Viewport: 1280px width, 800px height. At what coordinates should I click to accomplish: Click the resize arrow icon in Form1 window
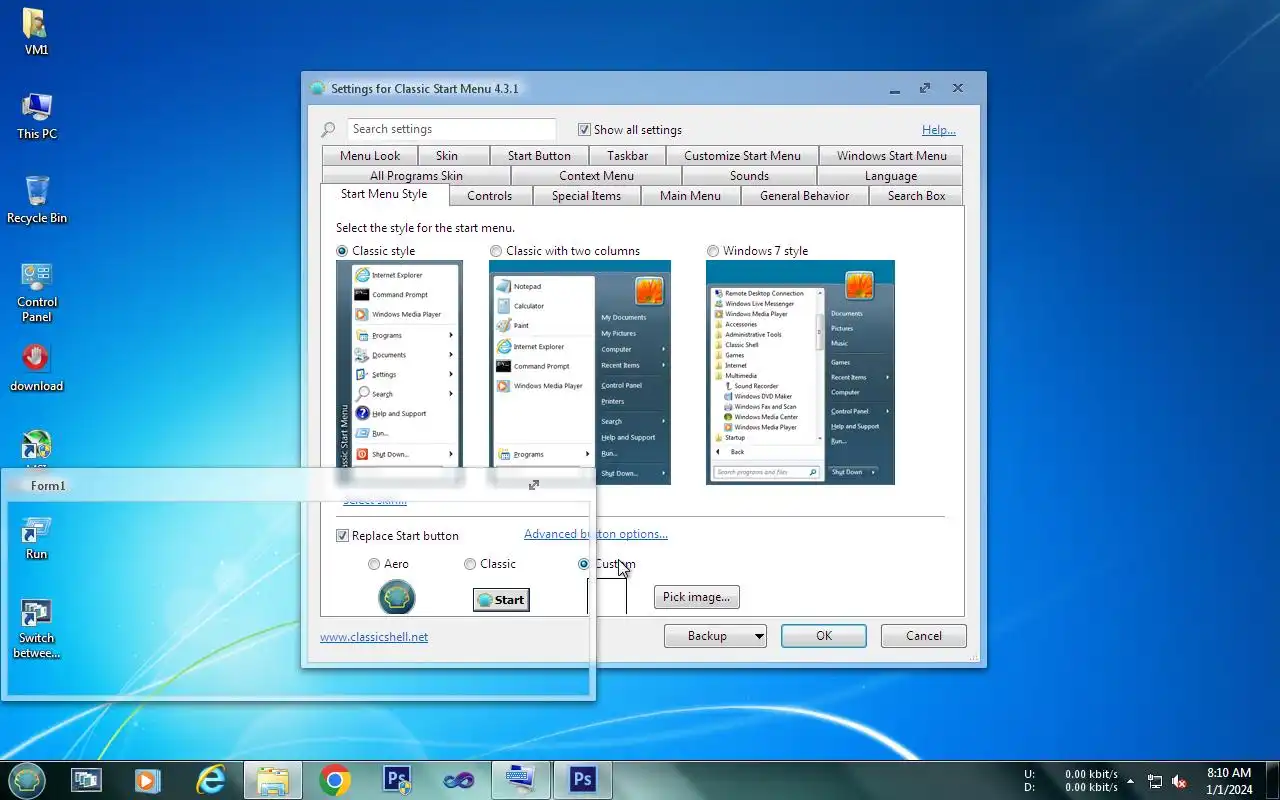point(534,485)
